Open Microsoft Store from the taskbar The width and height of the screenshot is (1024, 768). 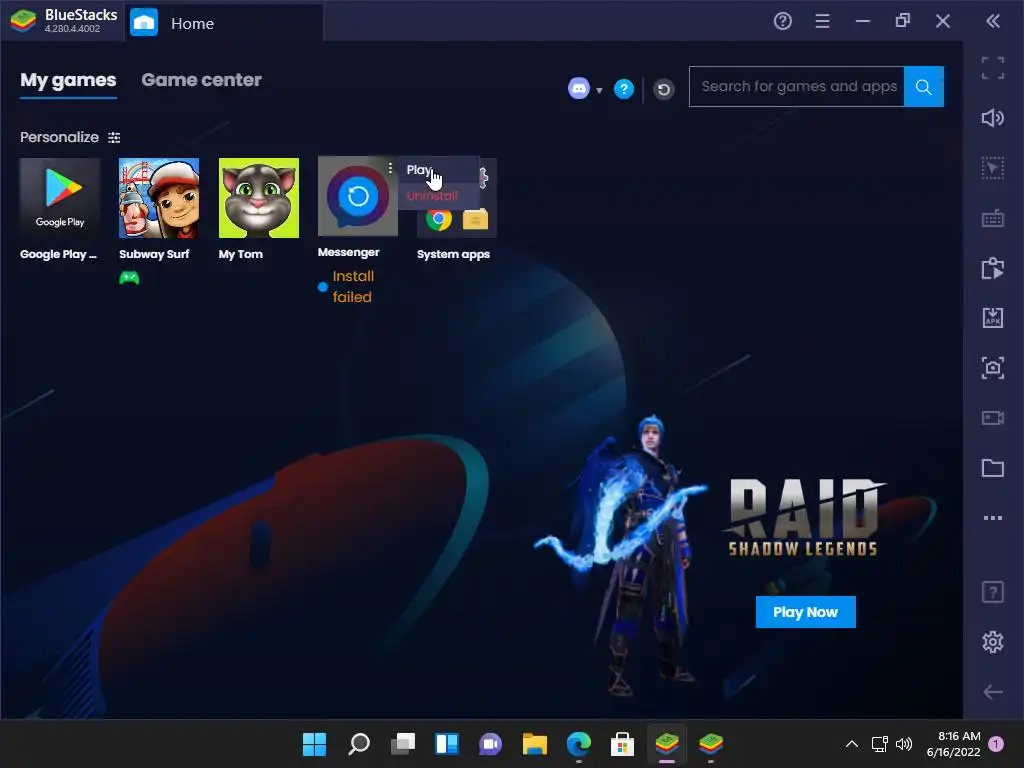coord(622,744)
